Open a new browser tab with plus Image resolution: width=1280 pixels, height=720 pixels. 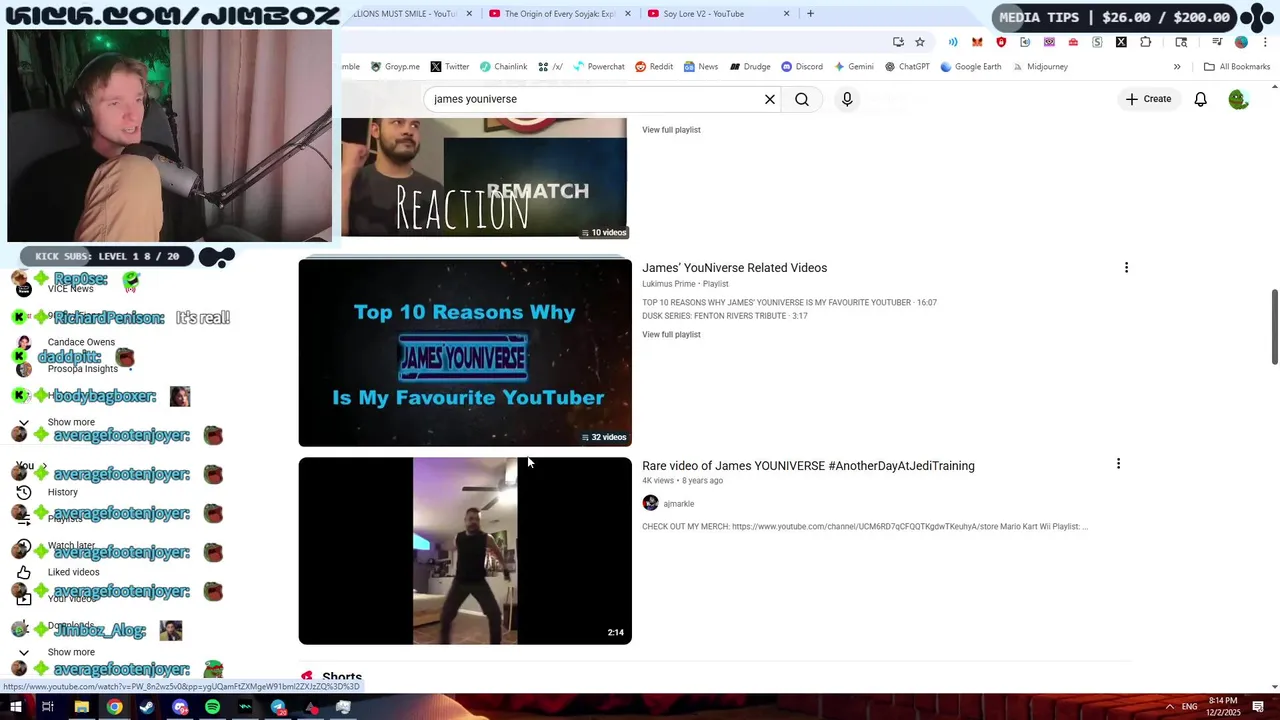click(x=810, y=14)
